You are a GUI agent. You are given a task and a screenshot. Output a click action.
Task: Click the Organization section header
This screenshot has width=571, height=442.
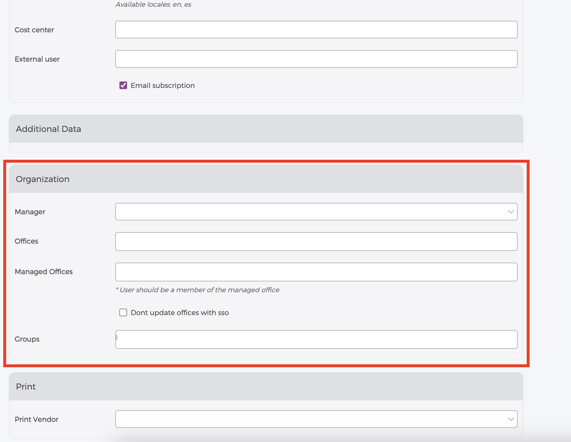[266, 179]
